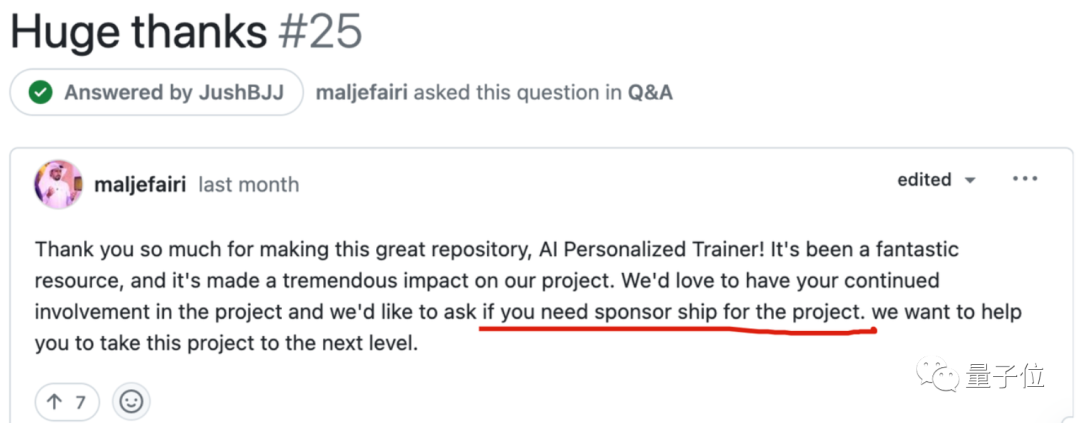This screenshot has width=1080, height=423.
Task: Click the green checkmark answered icon
Action: pyautogui.click(x=41, y=93)
